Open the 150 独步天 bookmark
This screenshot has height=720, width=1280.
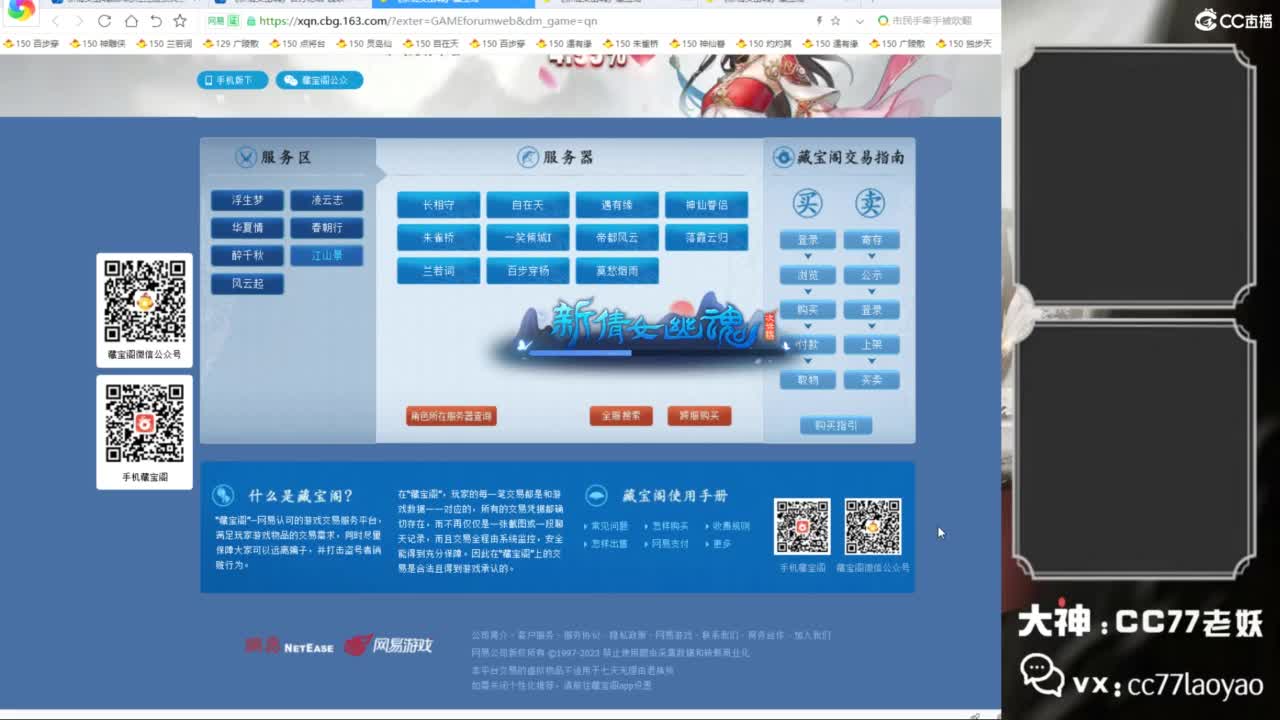(x=963, y=44)
